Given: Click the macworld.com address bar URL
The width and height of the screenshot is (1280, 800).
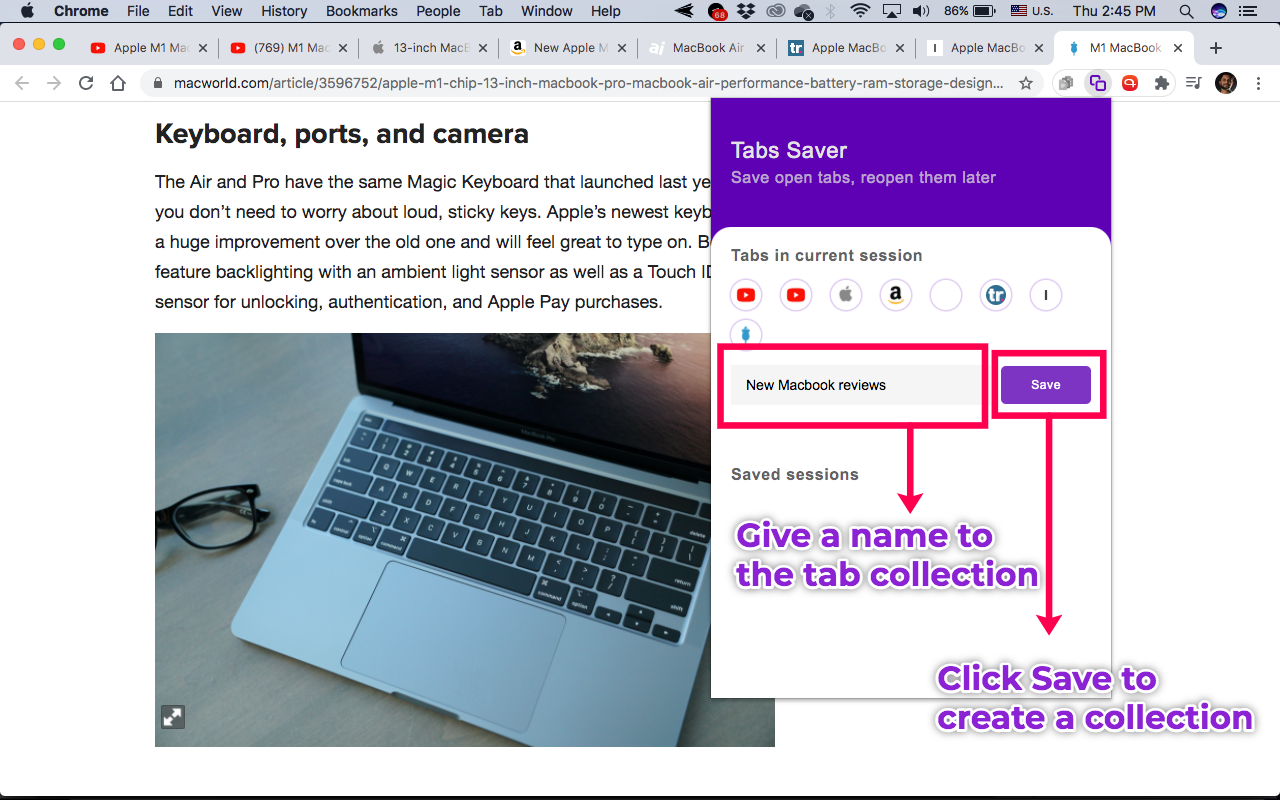Looking at the screenshot, I should tap(588, 84).
